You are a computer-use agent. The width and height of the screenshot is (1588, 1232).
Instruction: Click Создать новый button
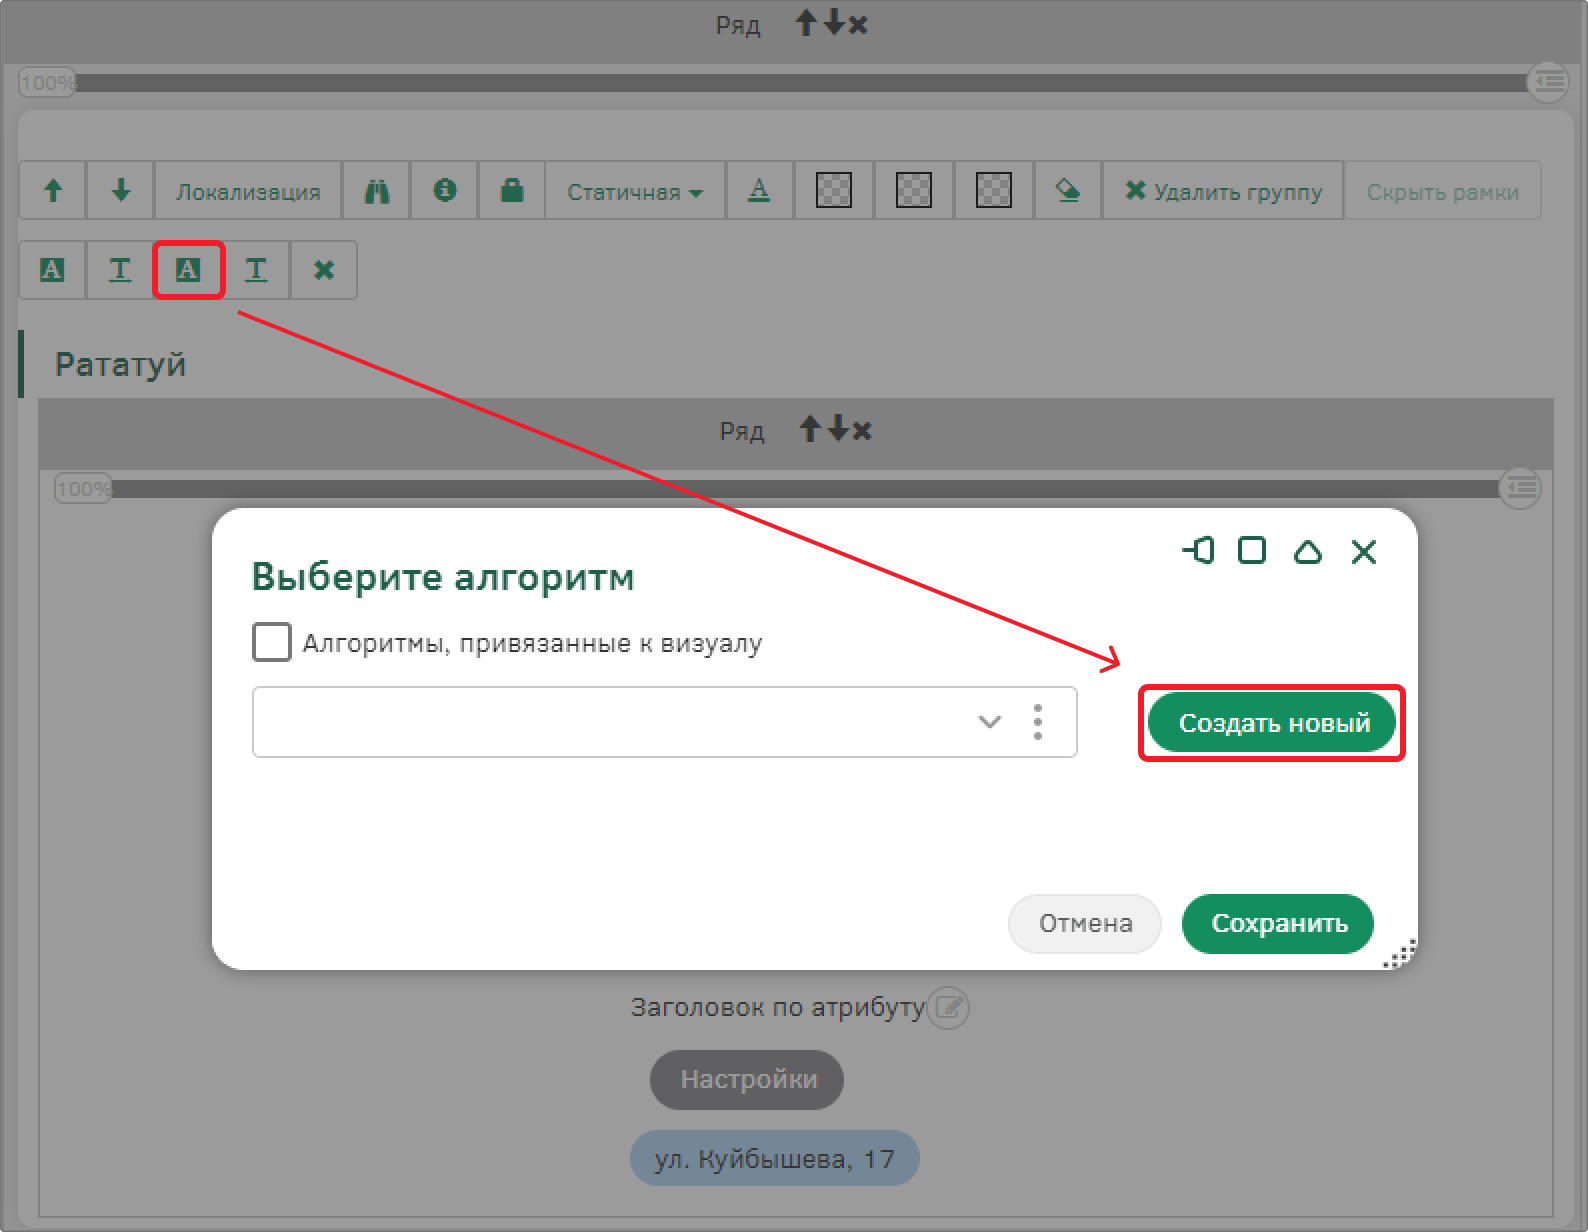pyautogui.click(x=1272, y=722)
